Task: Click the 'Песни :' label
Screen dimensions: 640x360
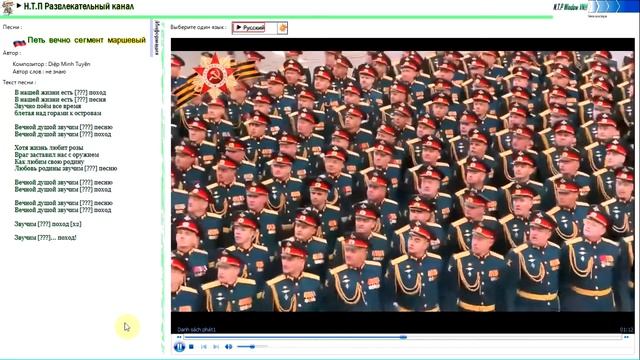Action: (12, 27)
